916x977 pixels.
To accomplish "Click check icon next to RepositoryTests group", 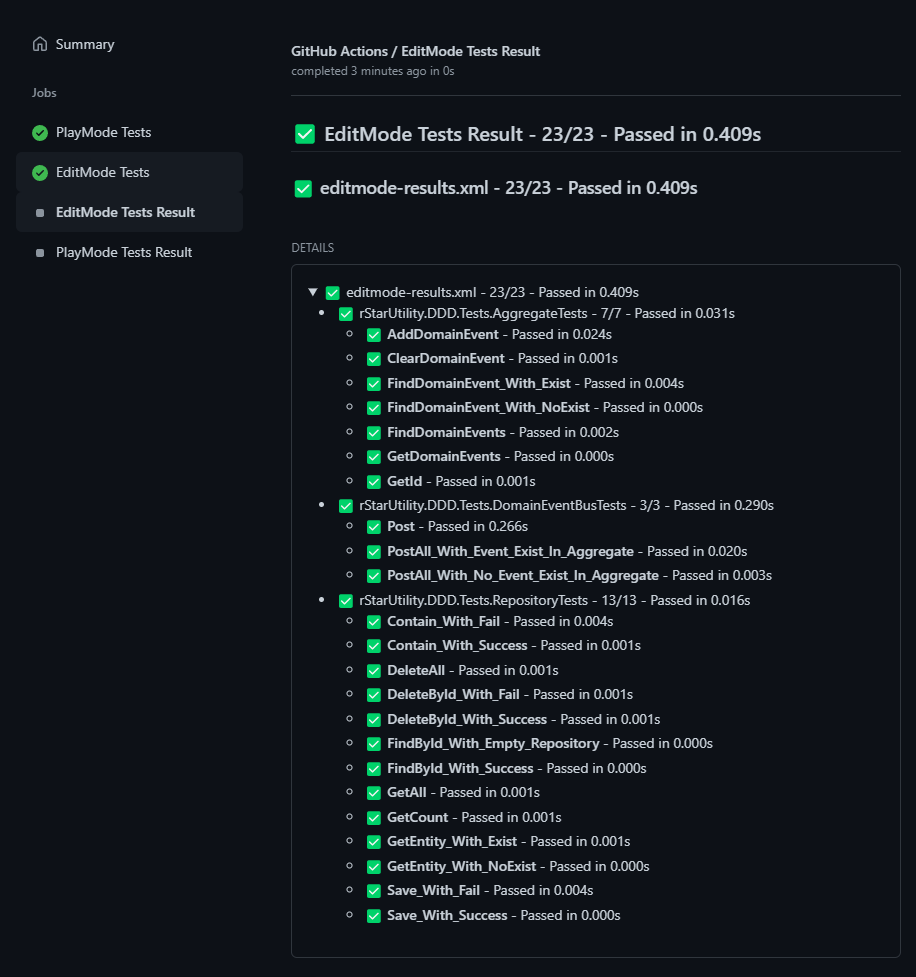I will point(346,601).
